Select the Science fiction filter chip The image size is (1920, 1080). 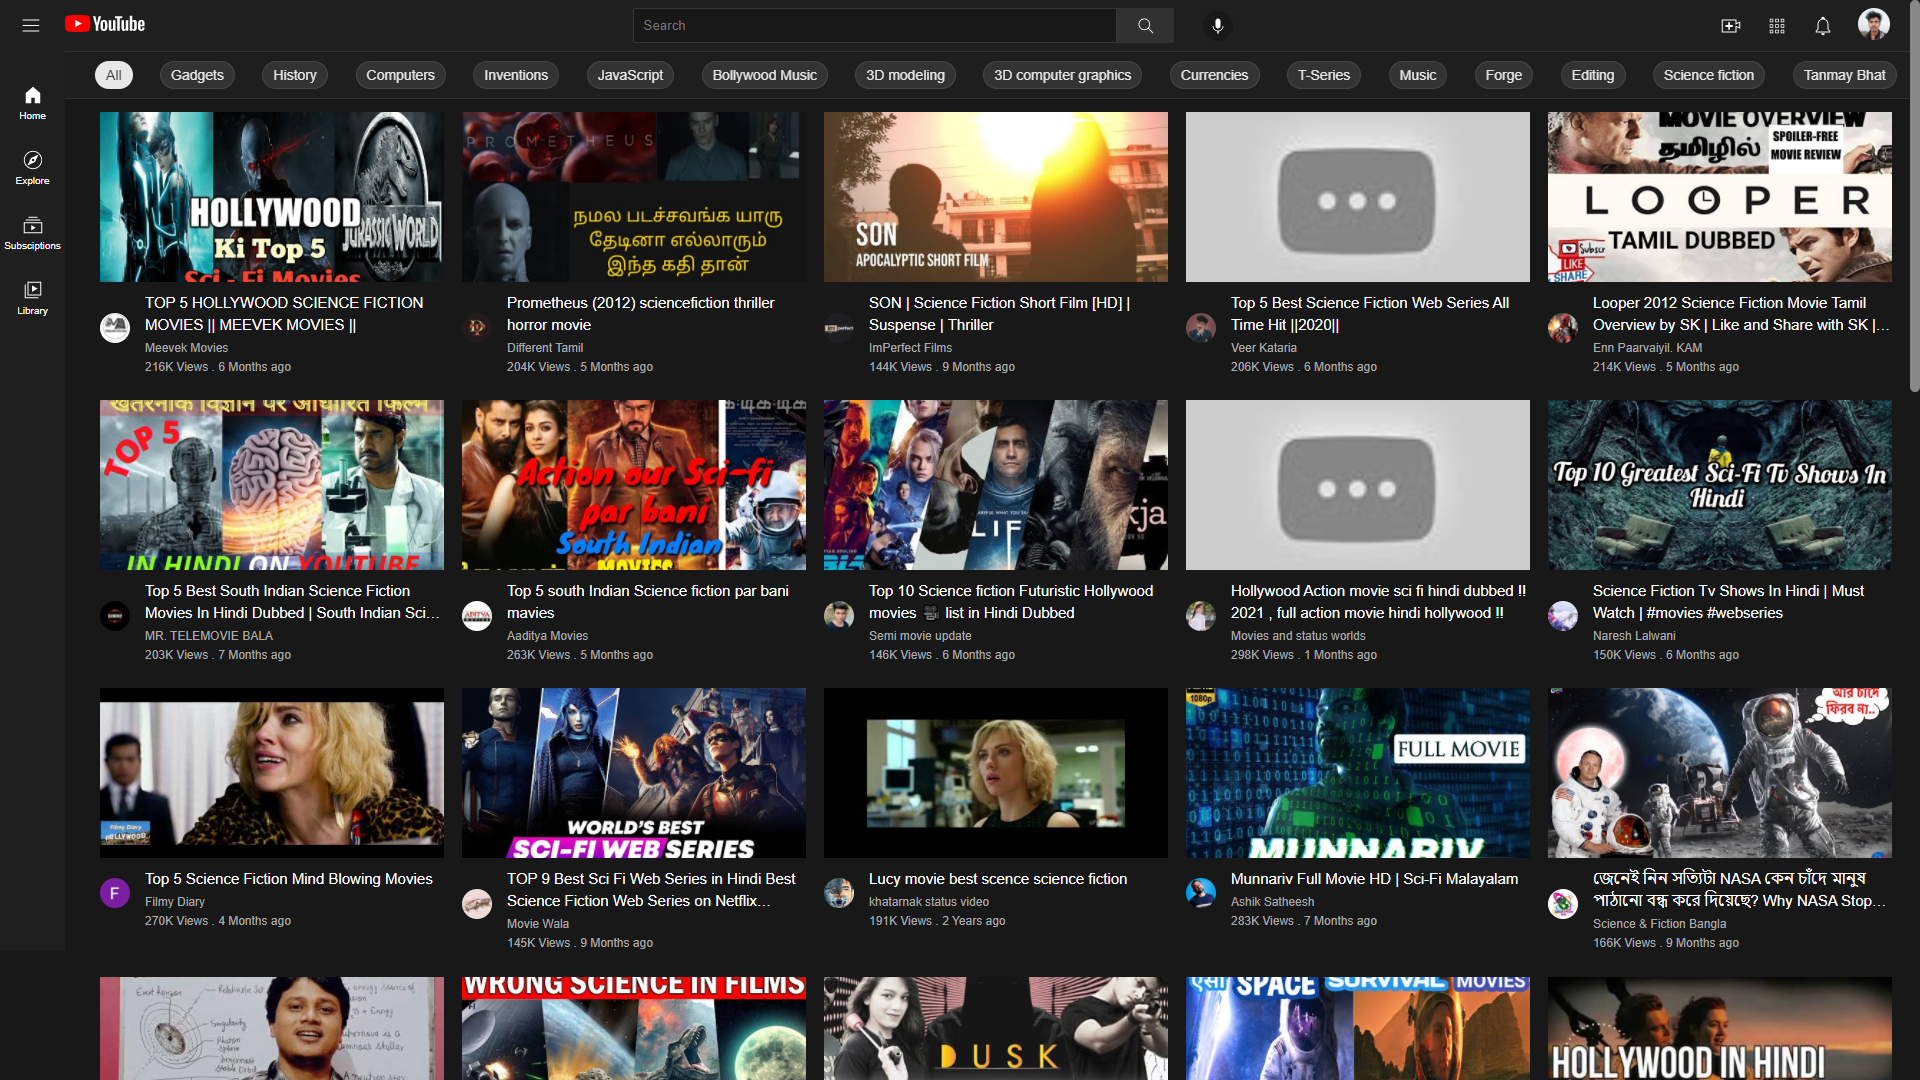pos(1708,75)
